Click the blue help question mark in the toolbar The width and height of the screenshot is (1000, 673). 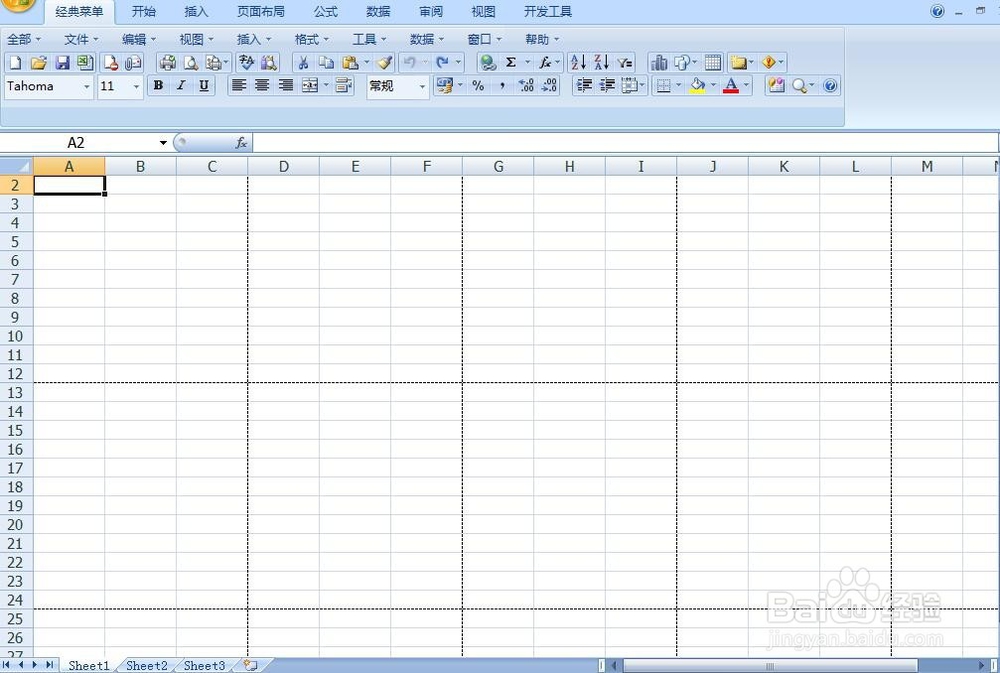coord(830,85)
